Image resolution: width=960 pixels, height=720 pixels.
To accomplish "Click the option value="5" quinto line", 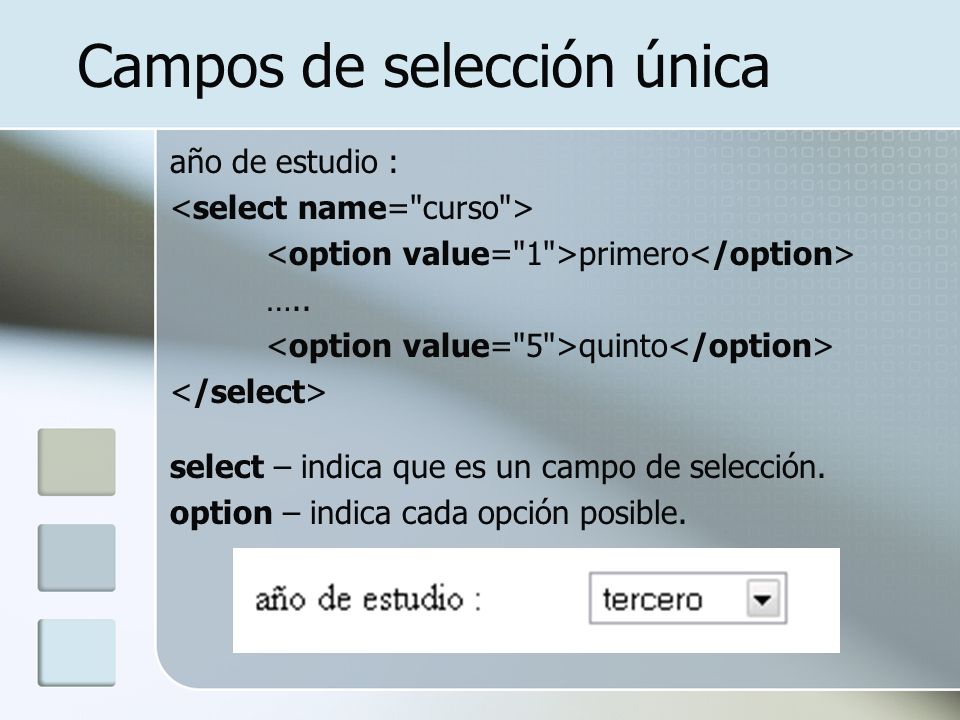I will (x=550, y=347).
